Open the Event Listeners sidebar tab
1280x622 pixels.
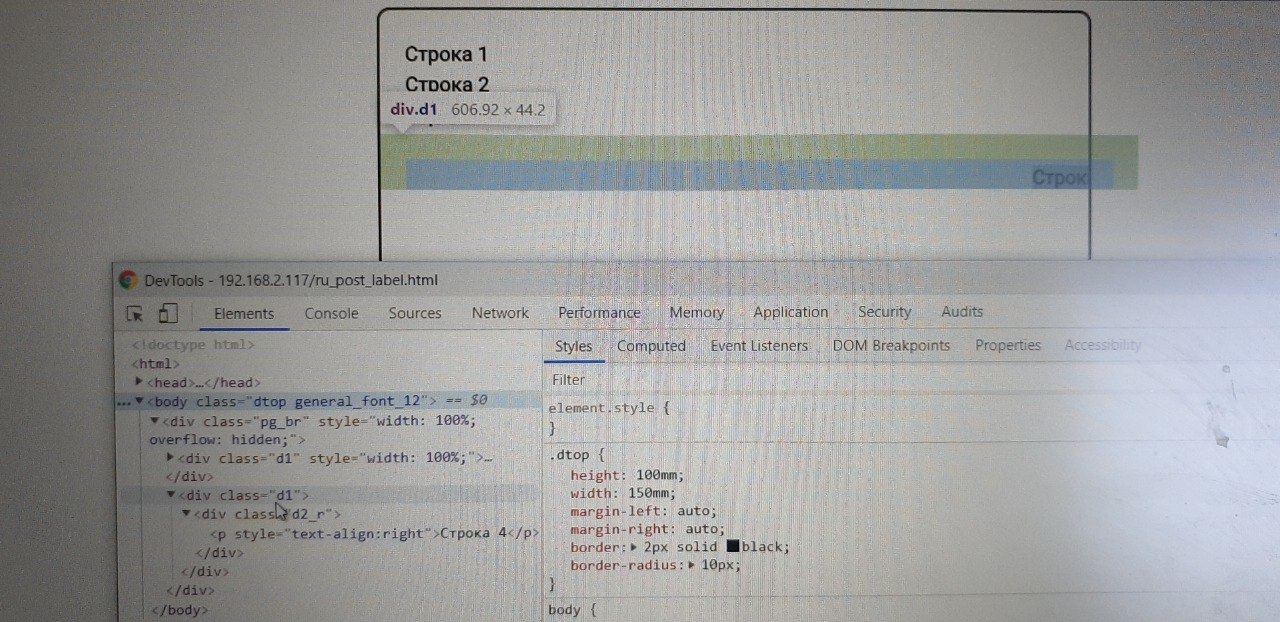pyautogui.click(x=759, y=346)
